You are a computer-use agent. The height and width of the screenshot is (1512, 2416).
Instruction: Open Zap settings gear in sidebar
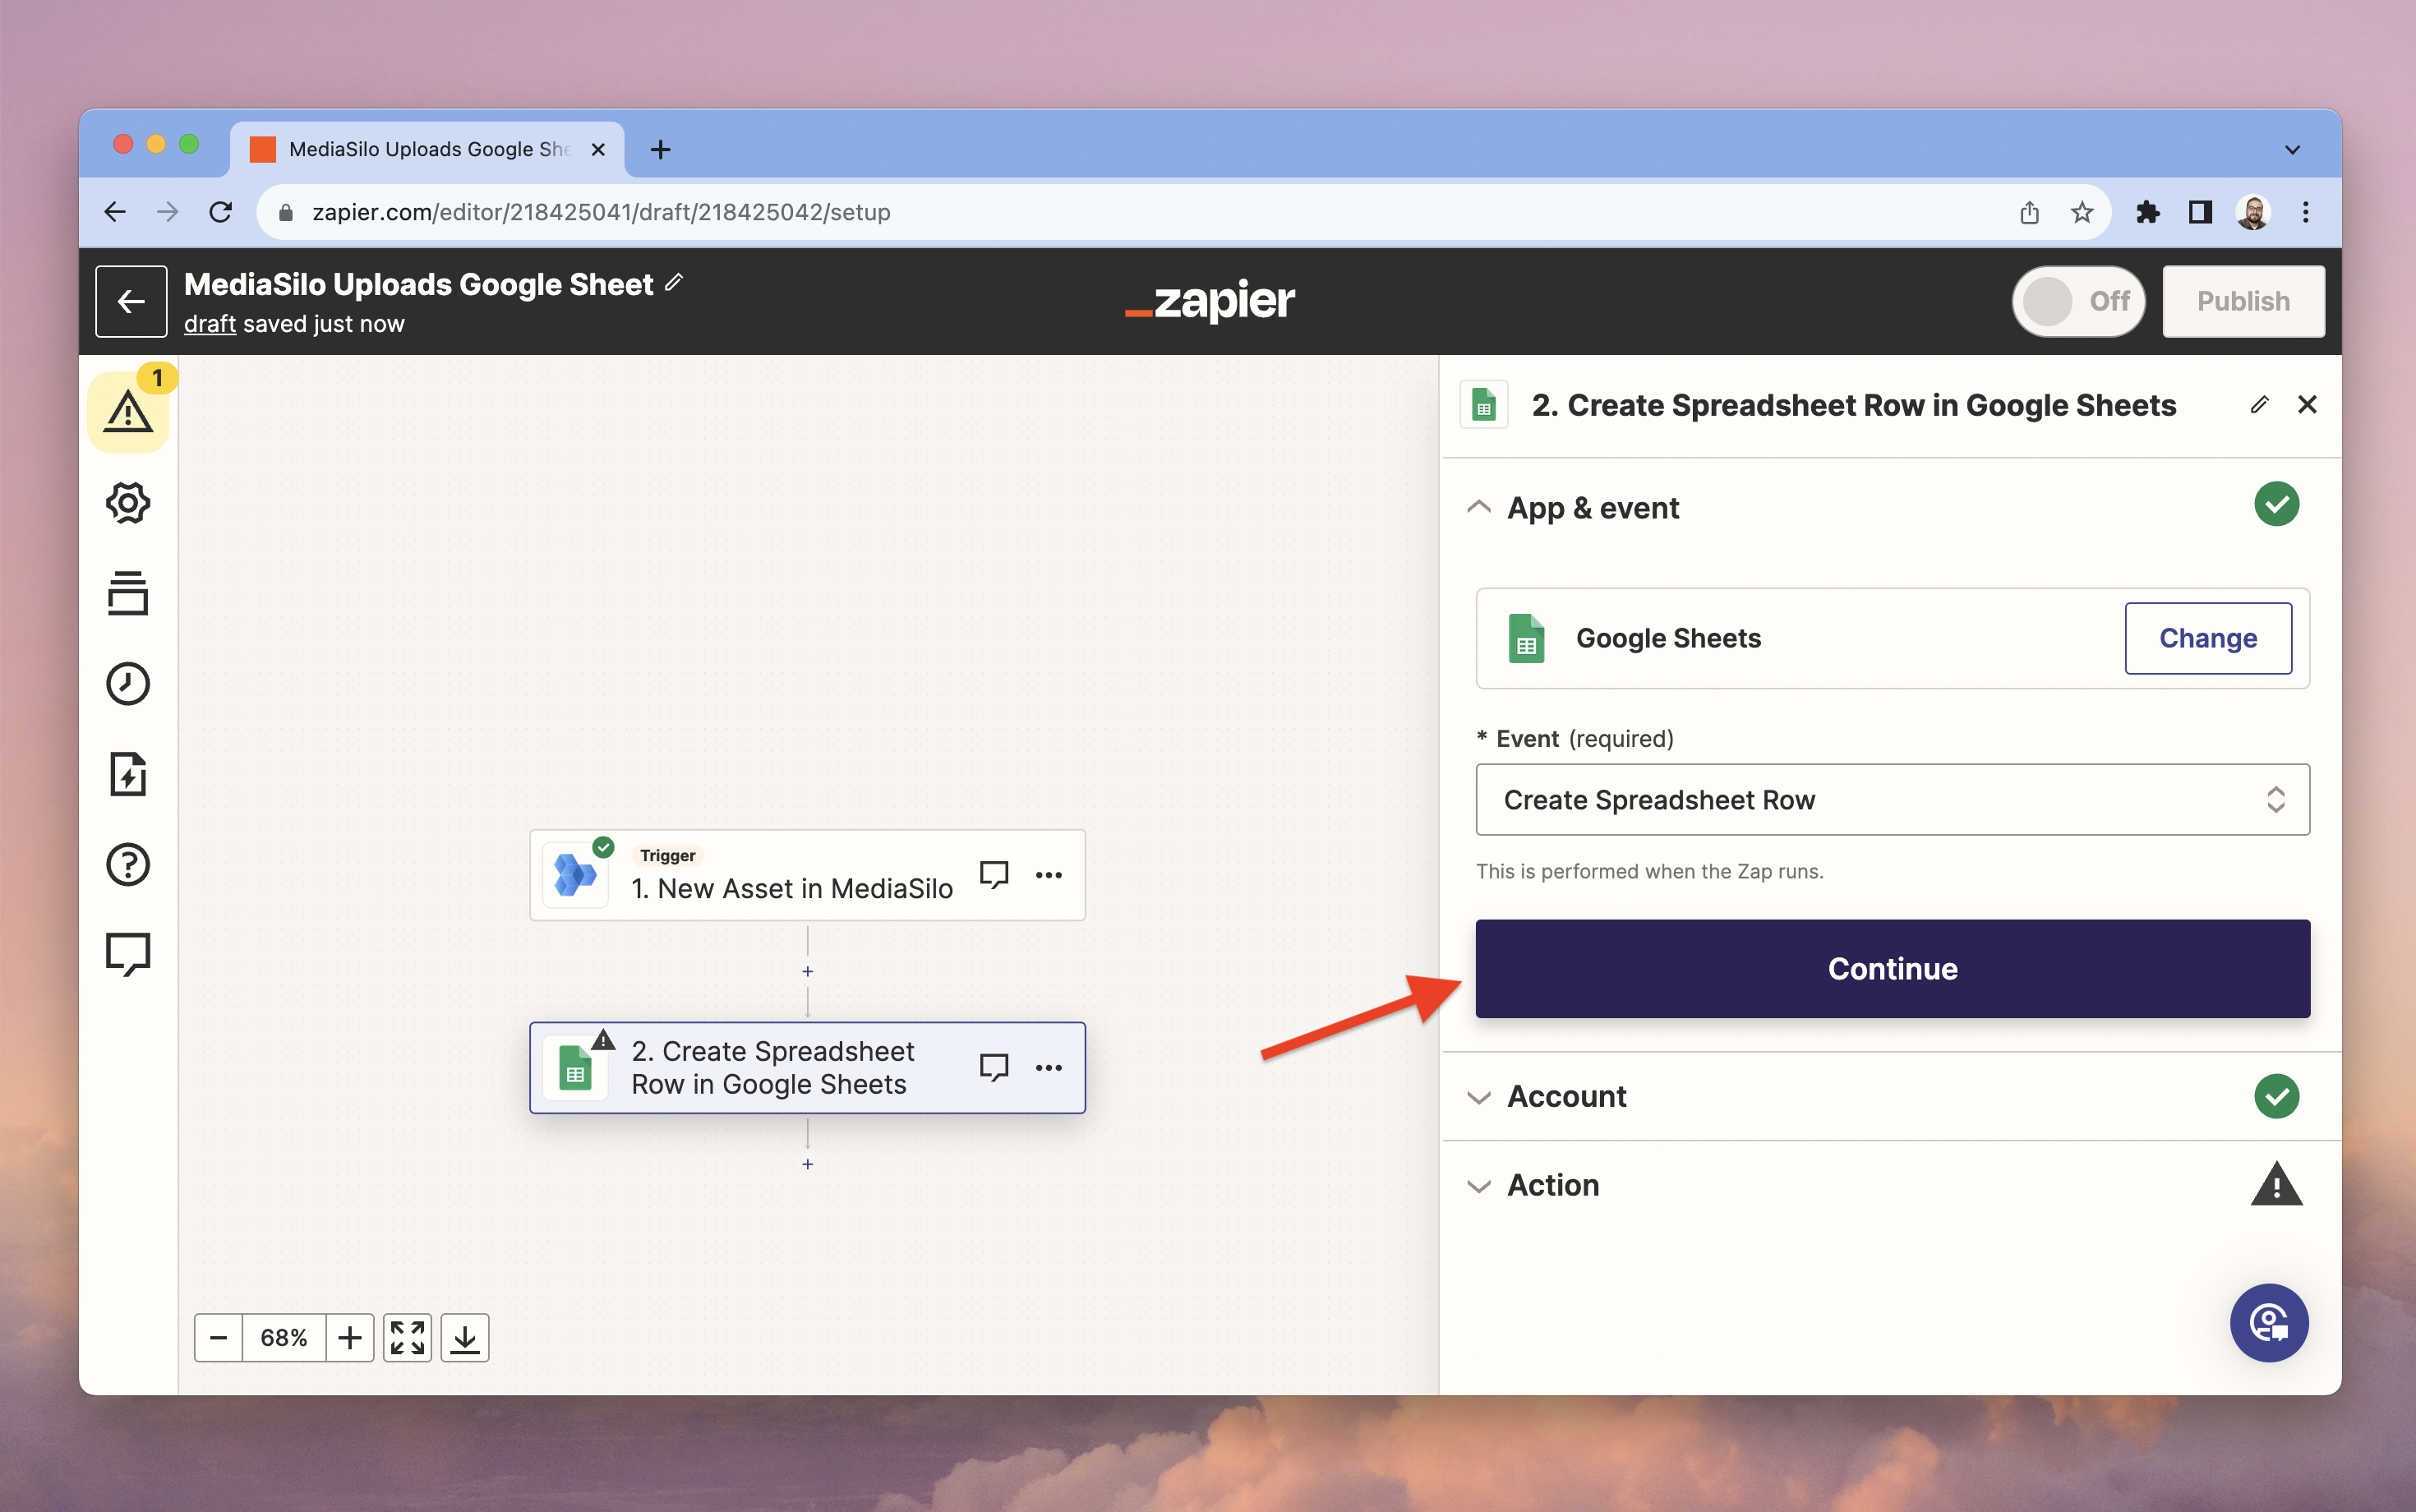point(128,503)
